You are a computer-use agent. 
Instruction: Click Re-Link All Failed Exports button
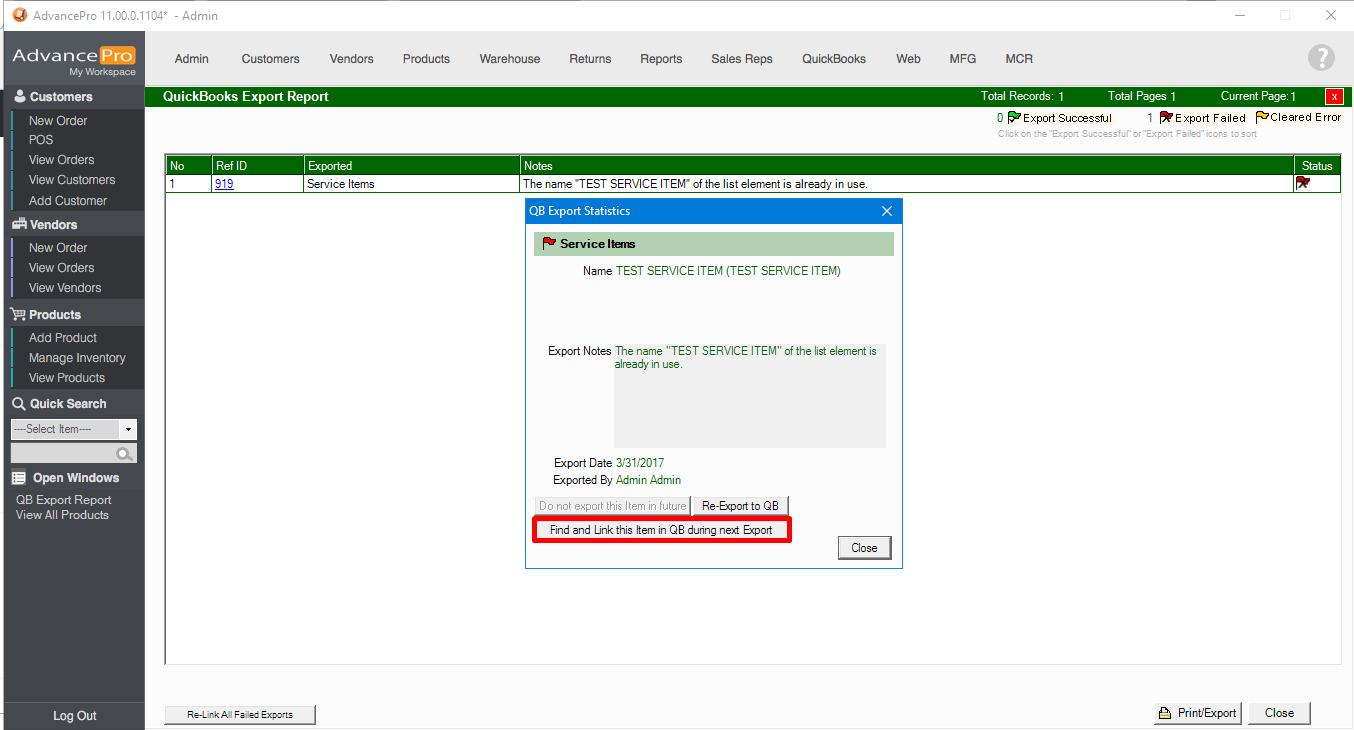[x=240, y=715]
